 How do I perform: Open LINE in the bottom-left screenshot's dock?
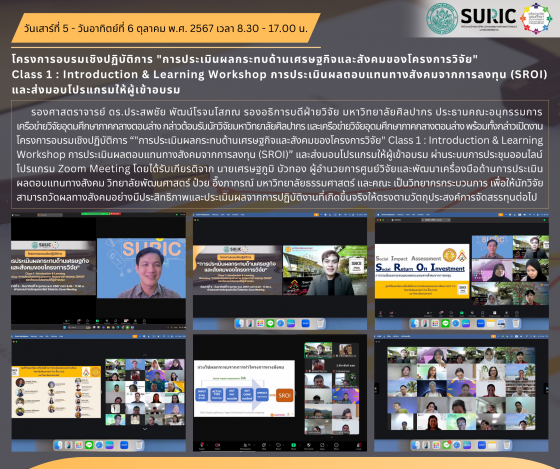tap(89, 445)
